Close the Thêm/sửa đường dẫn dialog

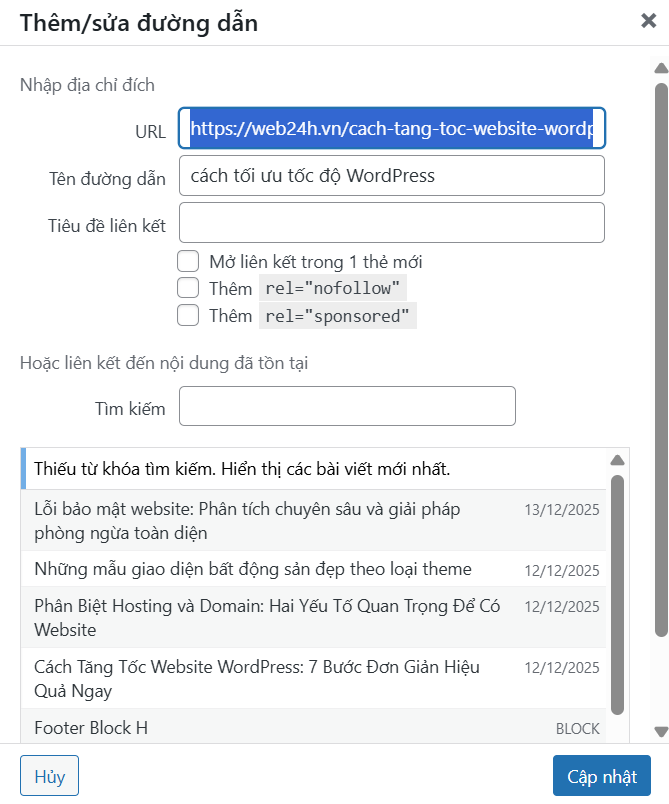coord(649,20)
